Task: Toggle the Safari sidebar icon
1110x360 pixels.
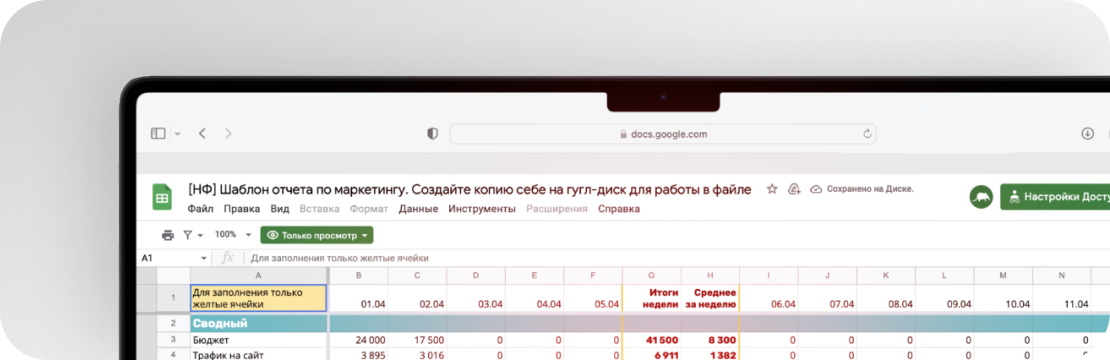Action: click(x=158, y=134)
